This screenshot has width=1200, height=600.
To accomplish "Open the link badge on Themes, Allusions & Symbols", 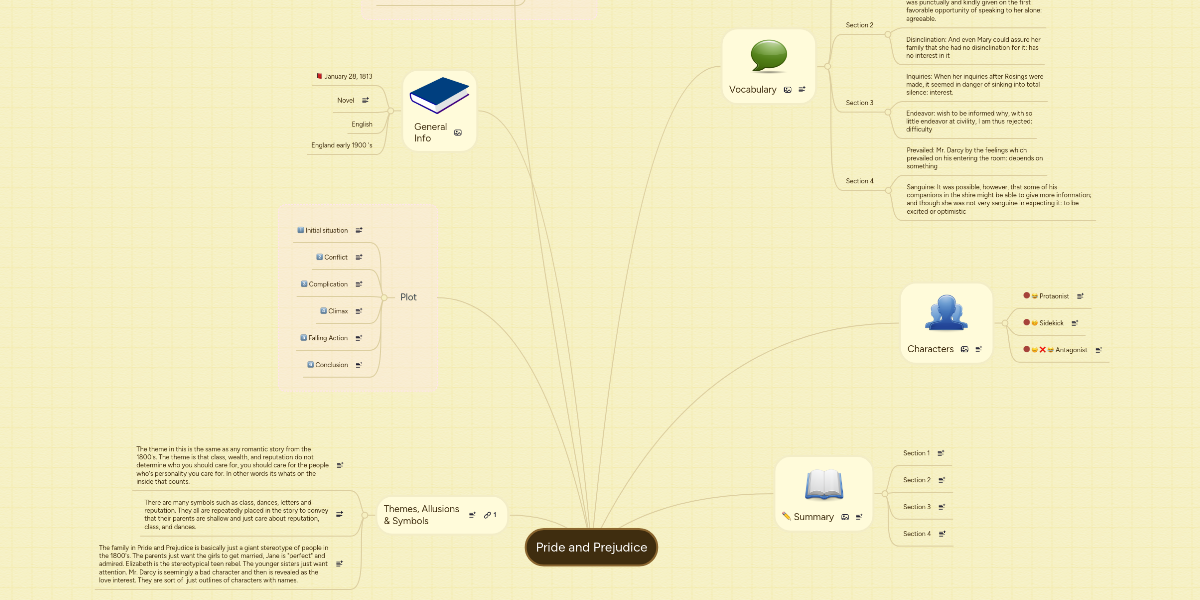I will 489,514.
